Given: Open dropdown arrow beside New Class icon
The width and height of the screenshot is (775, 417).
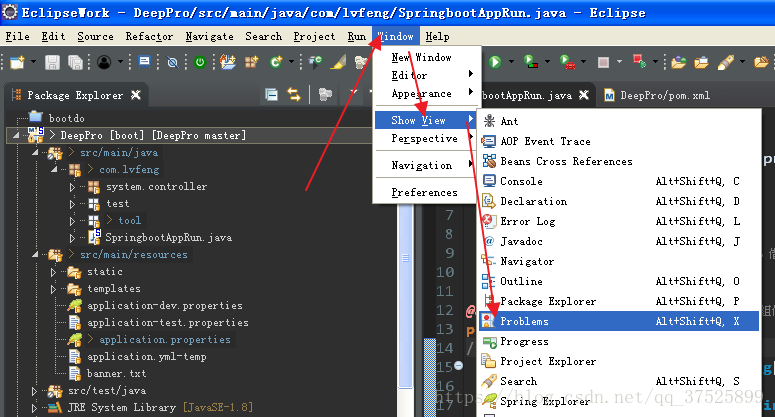Looking at the screenshot, I should tap(291, 62).
